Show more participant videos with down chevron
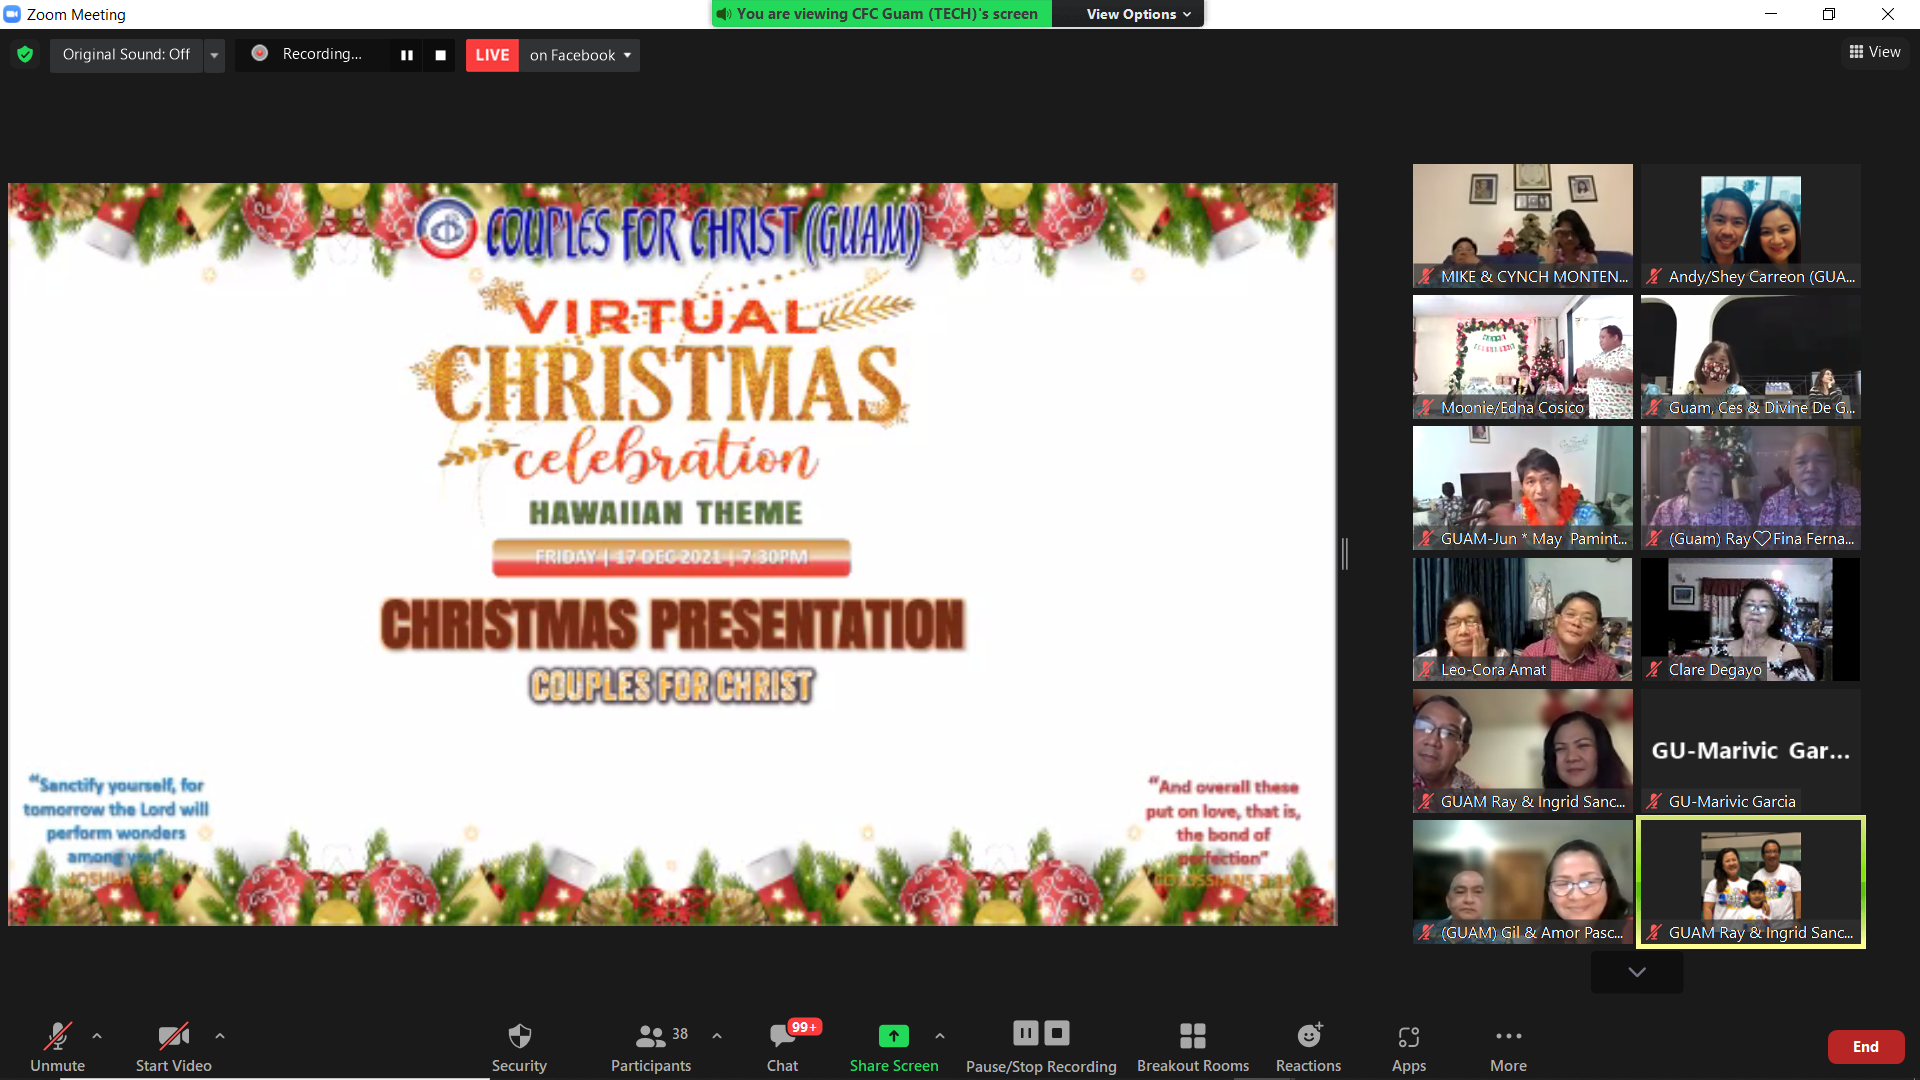The image size is (1920, 1080). (1637, 972)
